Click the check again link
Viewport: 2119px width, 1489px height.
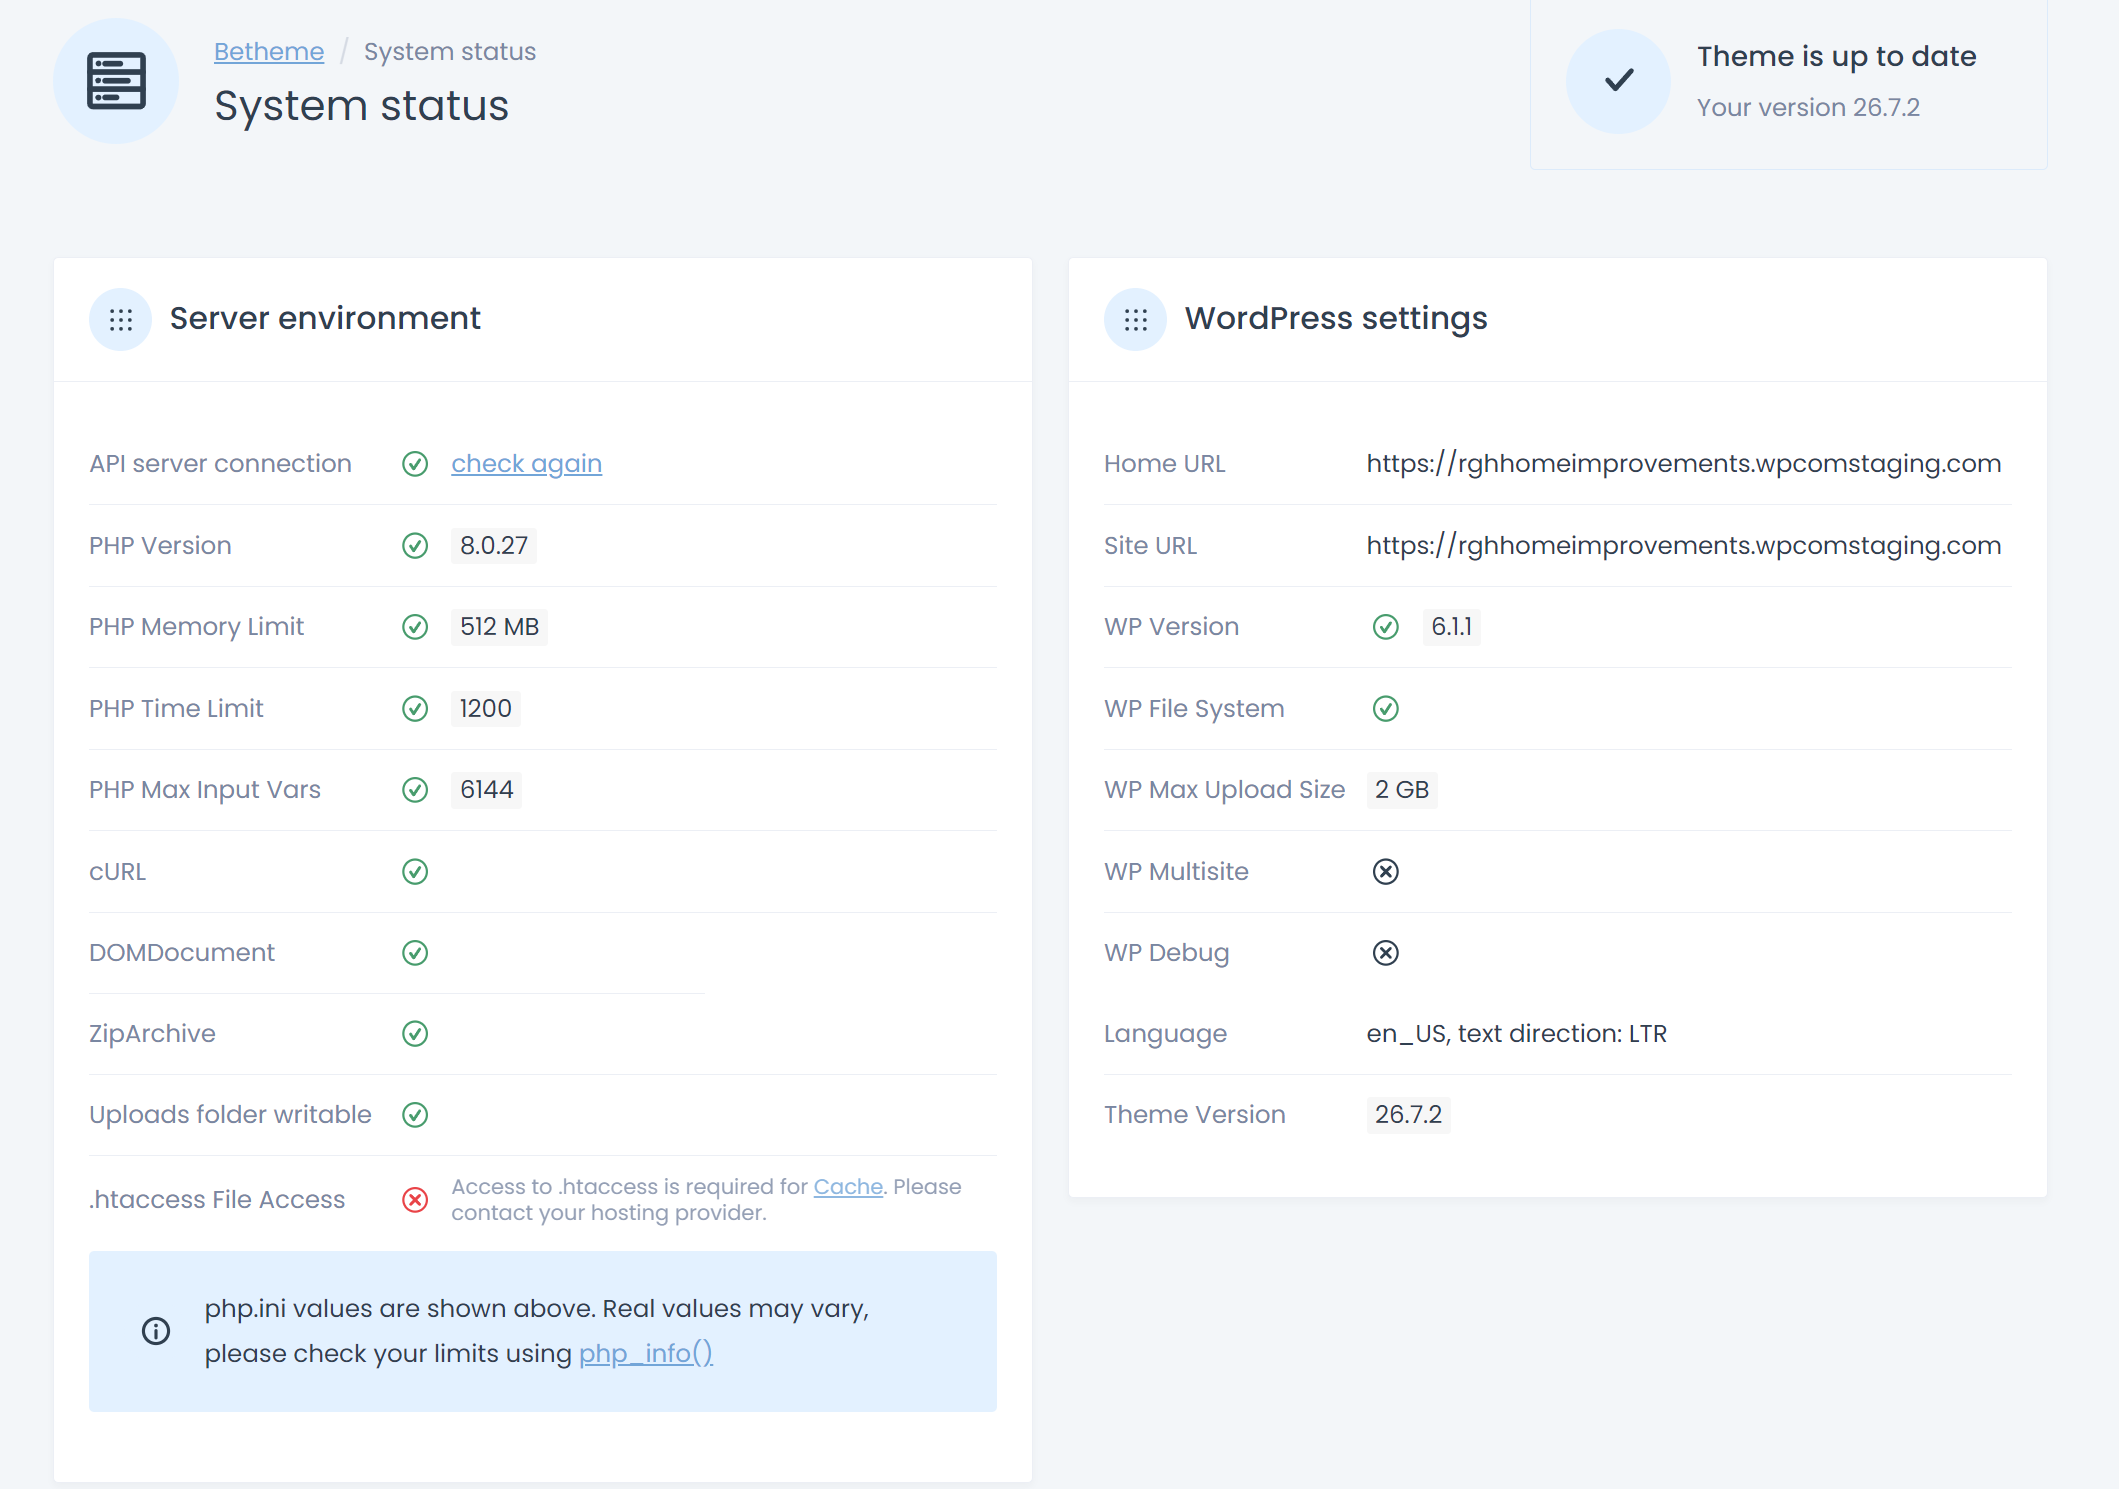(x=526, y=464)
